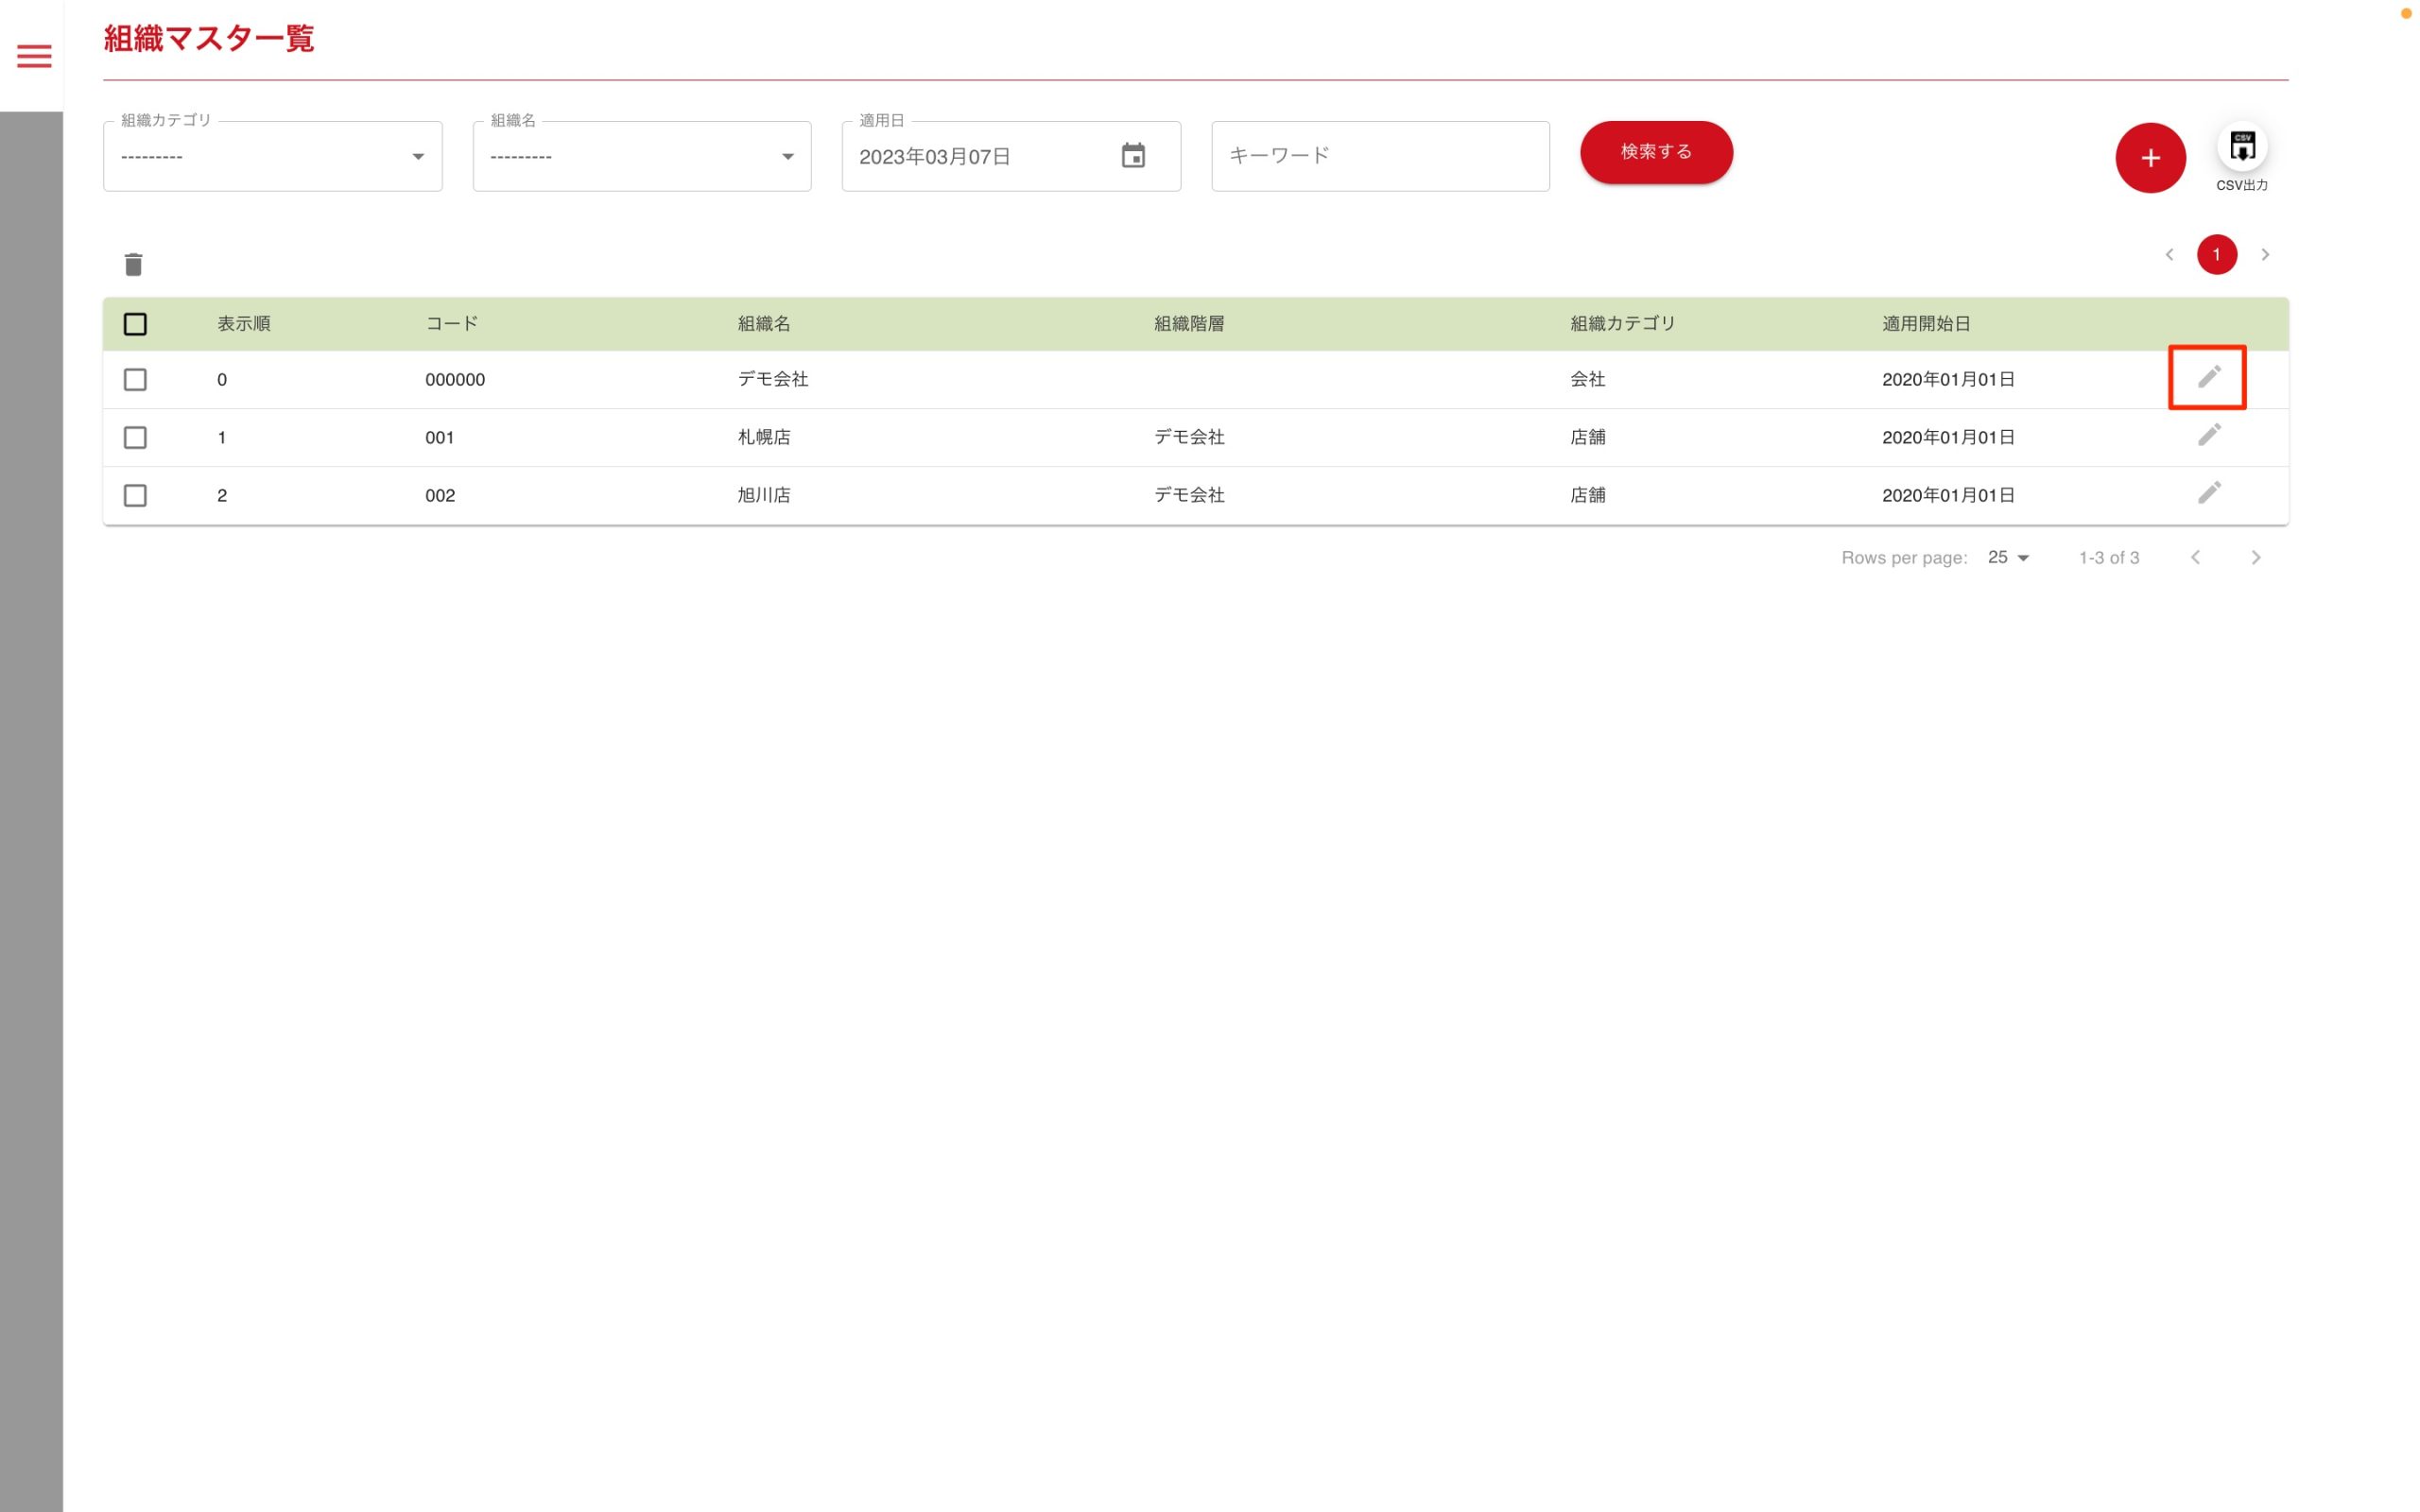Check the checkbox for 札幌店 row
Screen dimensions: 2420x1512
pyautogui.click(x=135, y=438)
